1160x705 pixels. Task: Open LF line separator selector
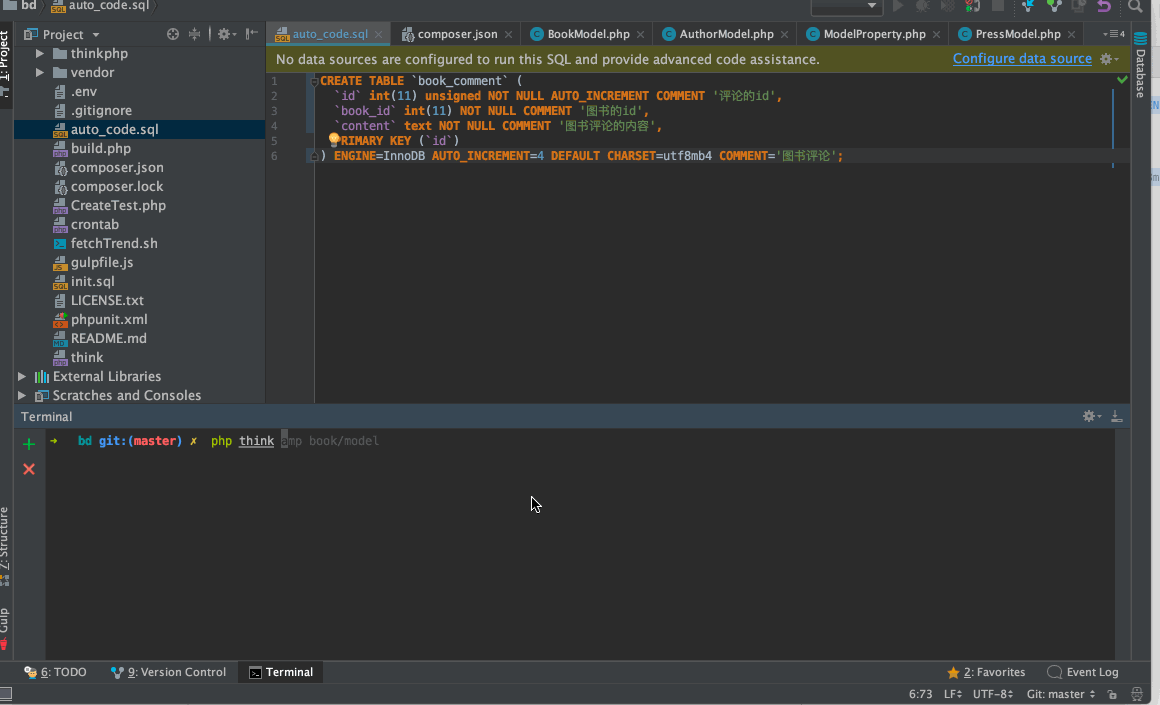pyautogui.click(x=953, y=694)
